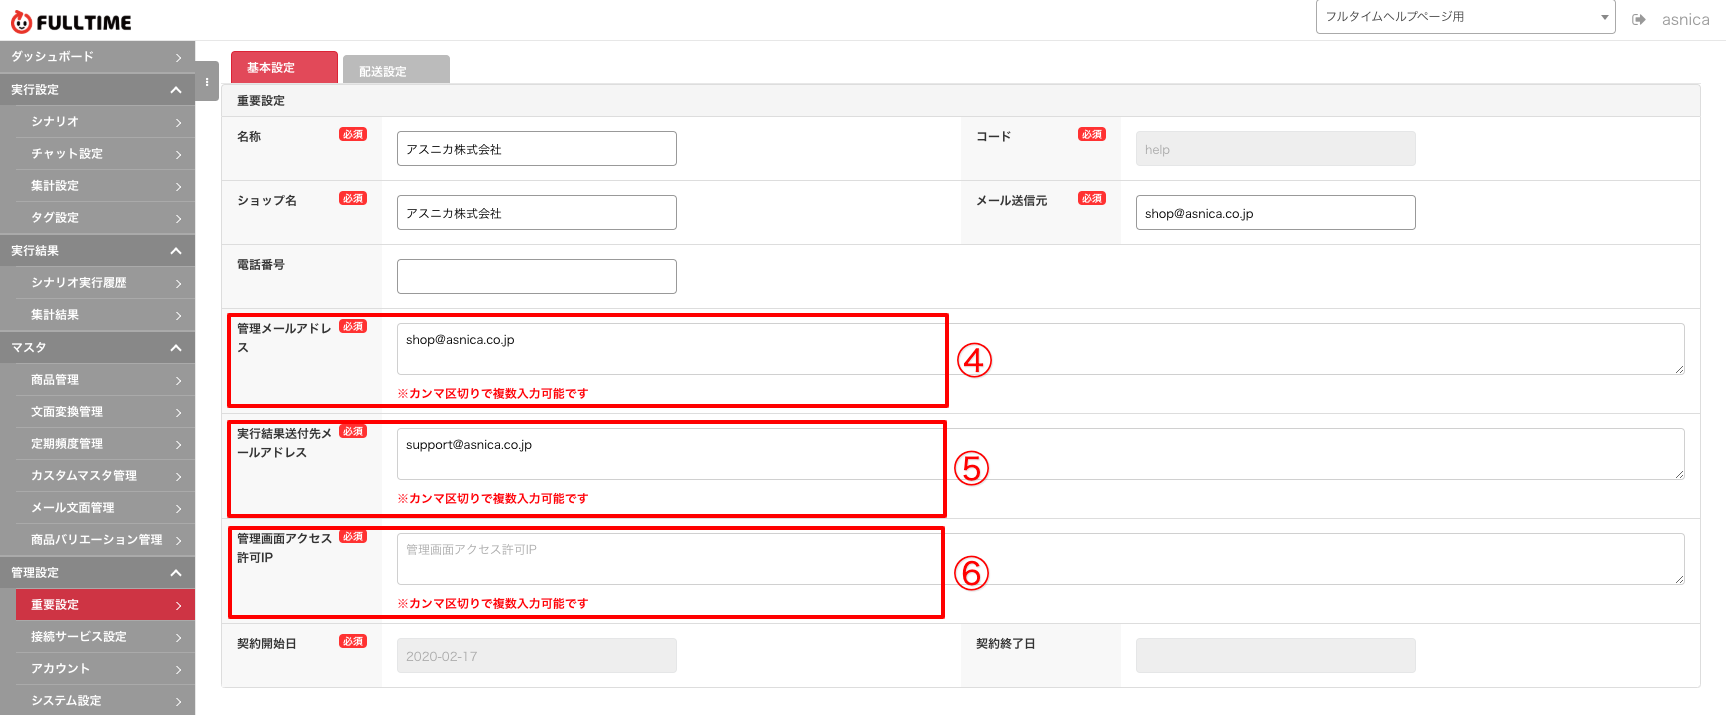The width and height of the screenshot is (1726, 715).
Task: Open メール文面管理 in the sidebar
Action: [105, 508]
